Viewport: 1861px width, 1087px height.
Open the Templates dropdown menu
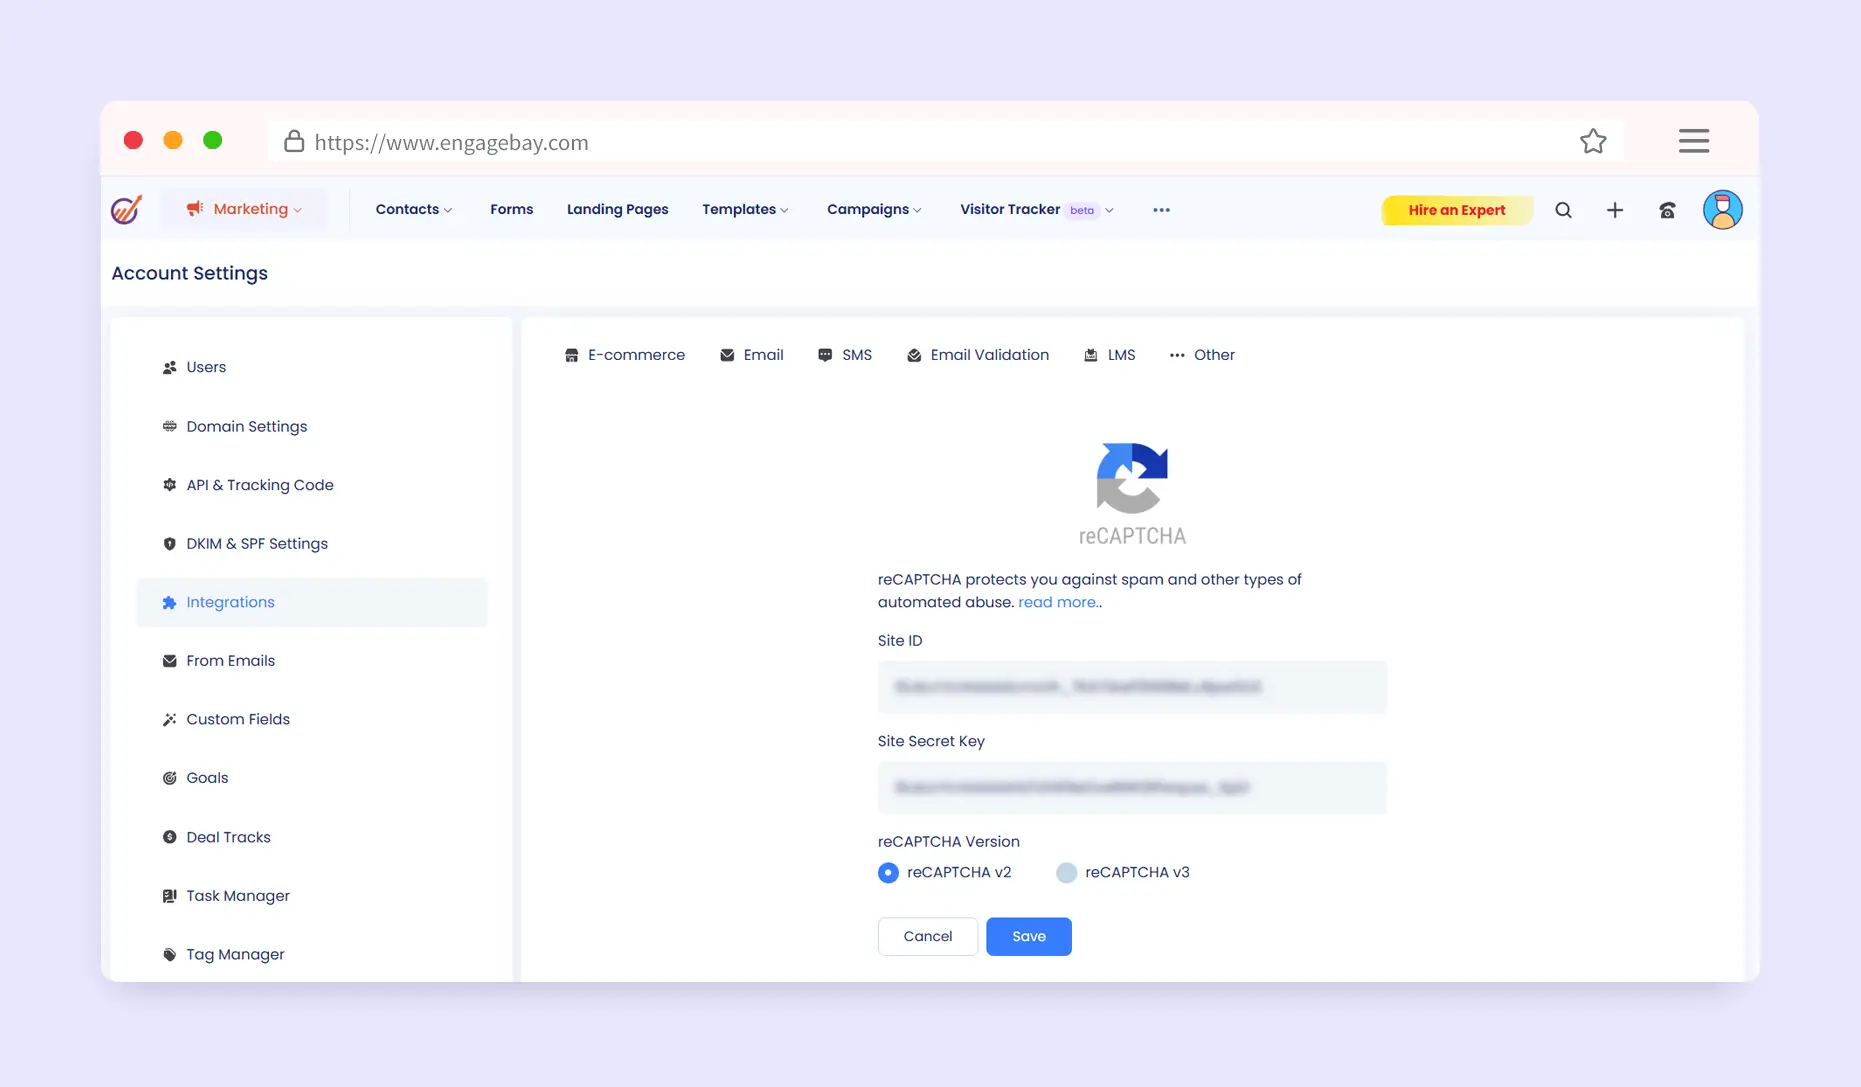click(x=745, y=209)
